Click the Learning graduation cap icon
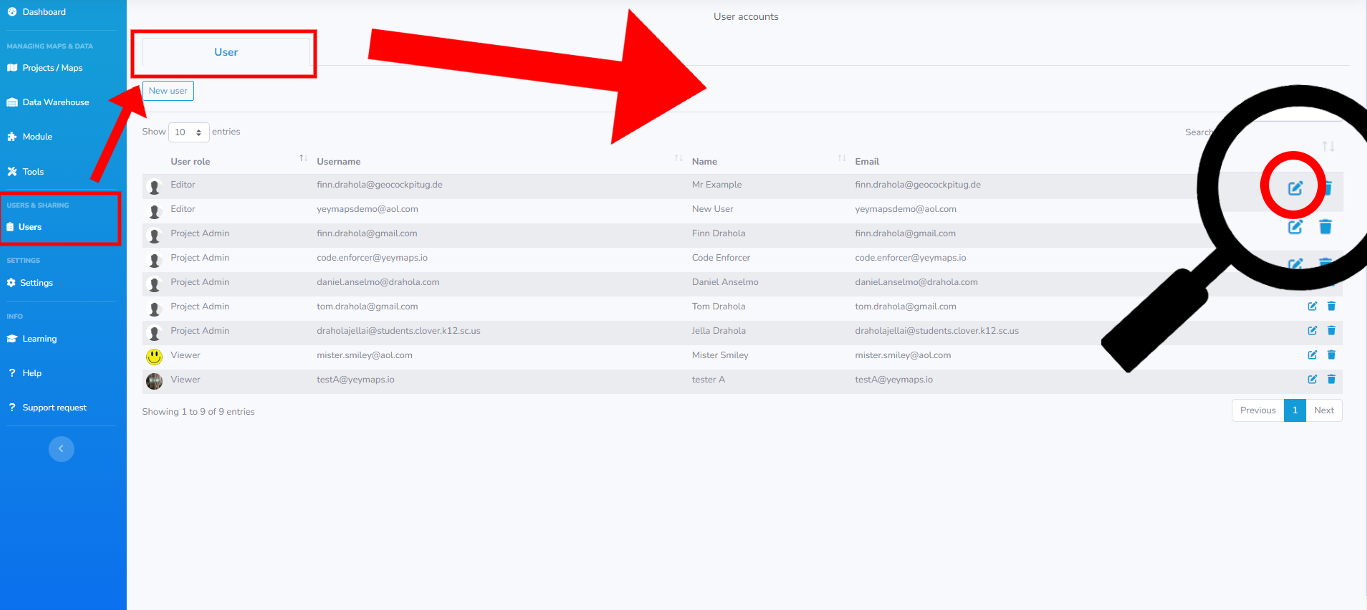 pos(12,339)
